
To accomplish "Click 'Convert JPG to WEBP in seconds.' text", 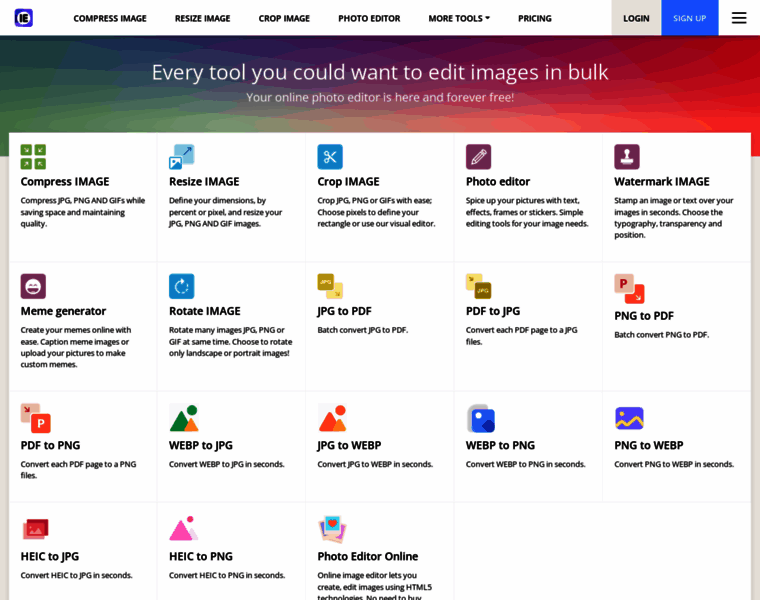I will point(375,464).
